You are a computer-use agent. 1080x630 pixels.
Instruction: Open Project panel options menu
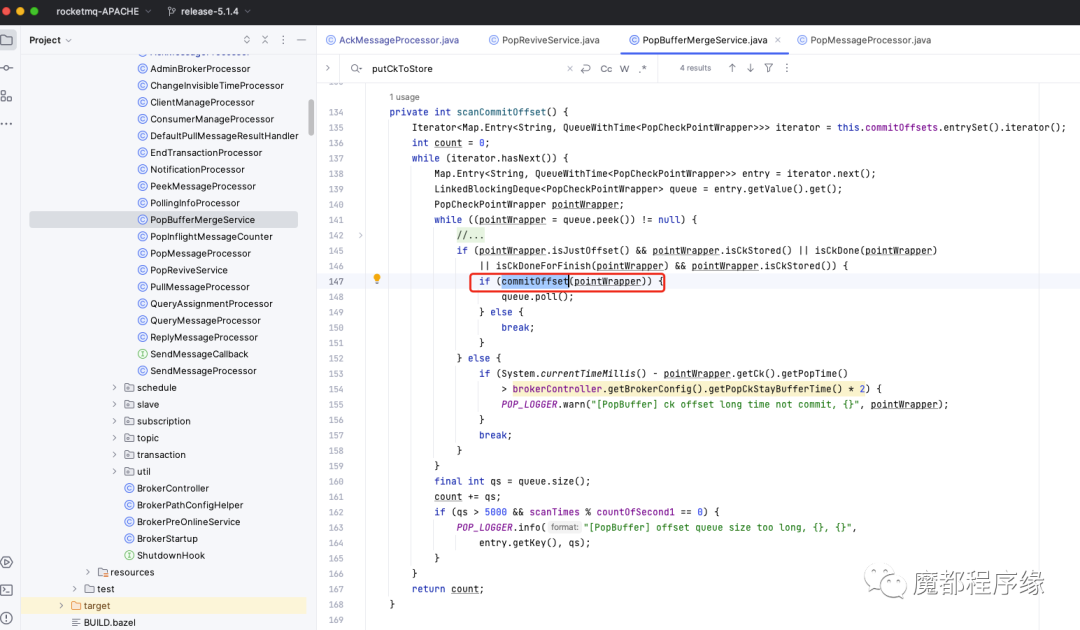click(x=283, y=40)
